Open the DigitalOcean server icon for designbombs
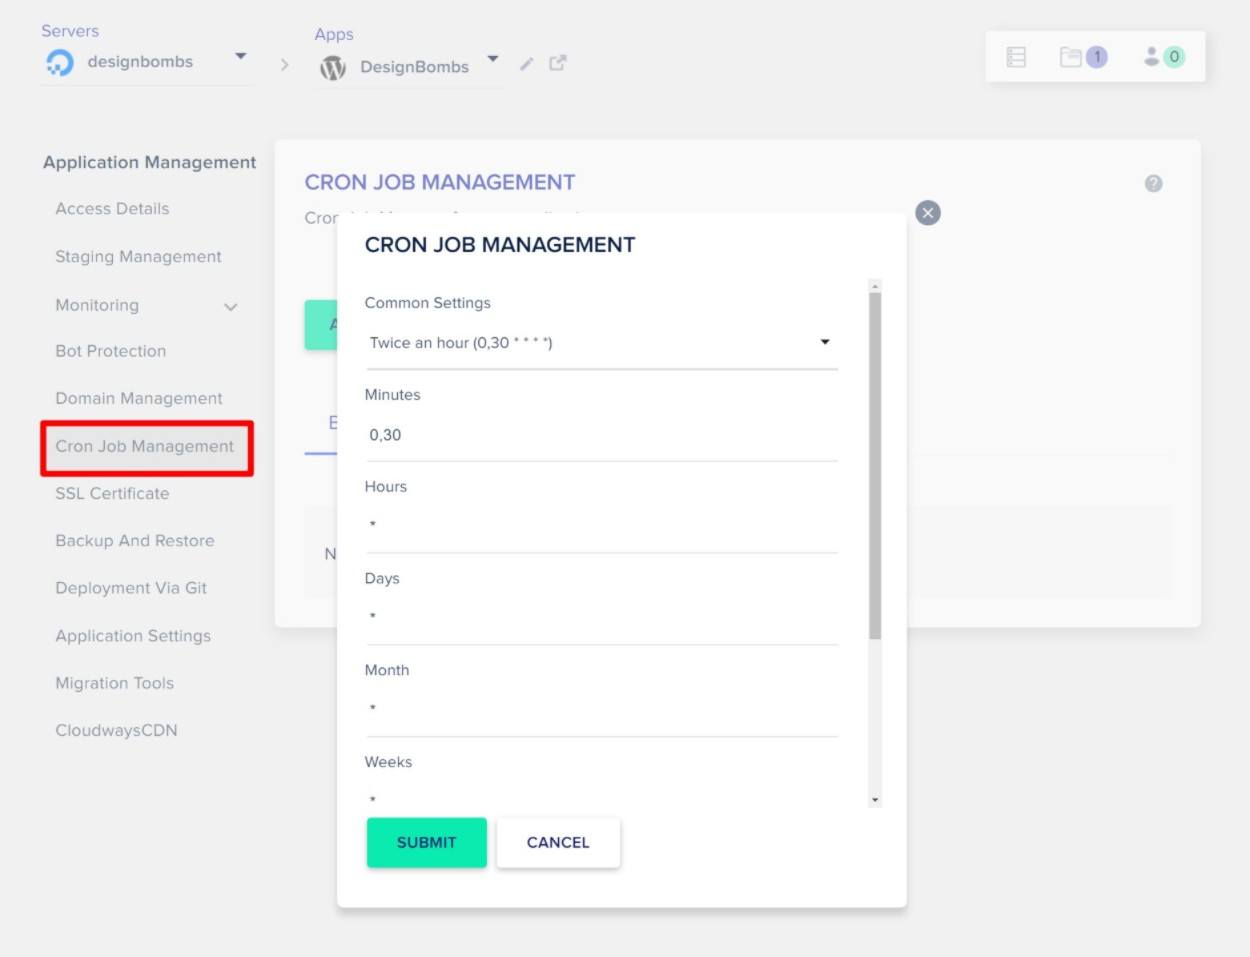 coord(59,61)
